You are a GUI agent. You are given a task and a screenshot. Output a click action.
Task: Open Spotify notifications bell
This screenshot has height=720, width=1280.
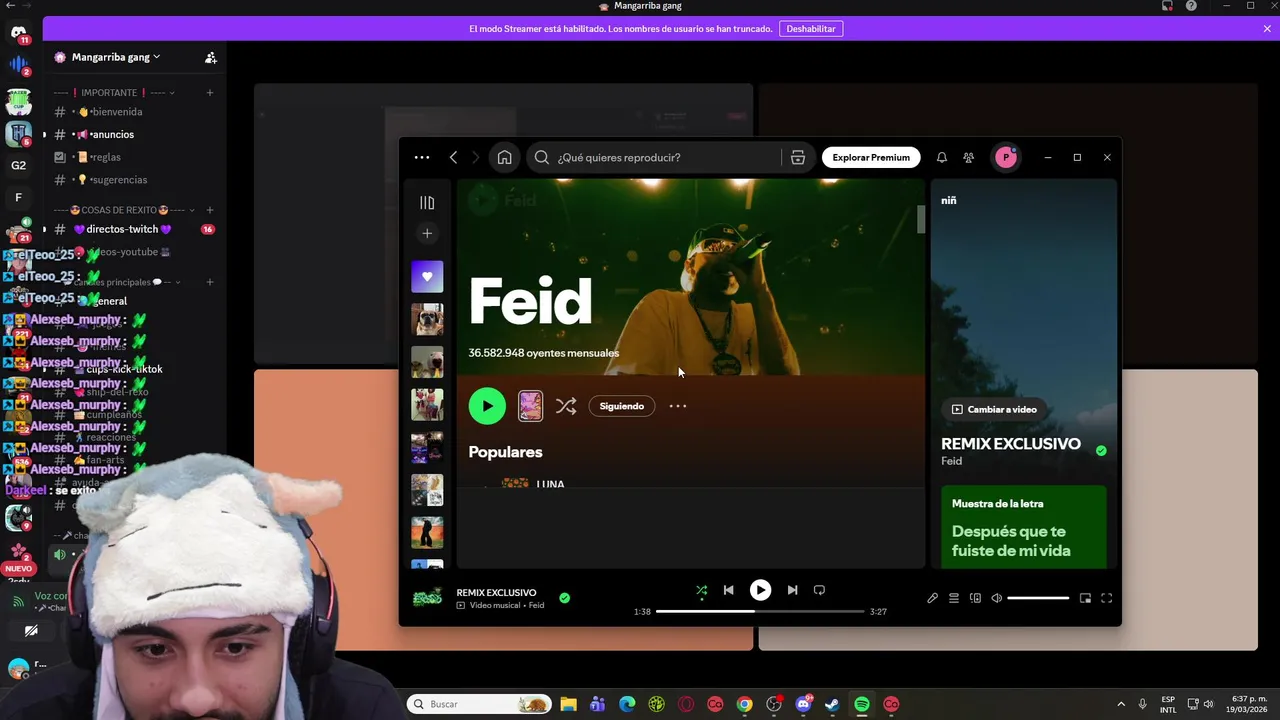(942, 157)
